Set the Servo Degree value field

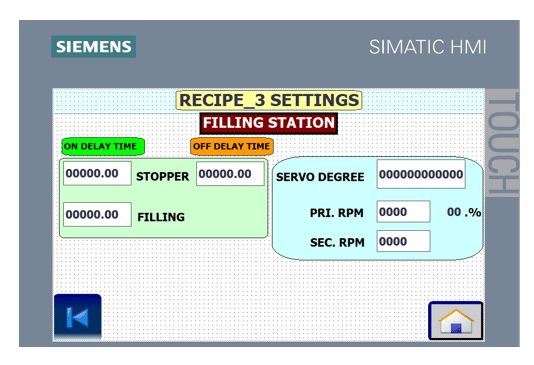click(x=421, y=174)
